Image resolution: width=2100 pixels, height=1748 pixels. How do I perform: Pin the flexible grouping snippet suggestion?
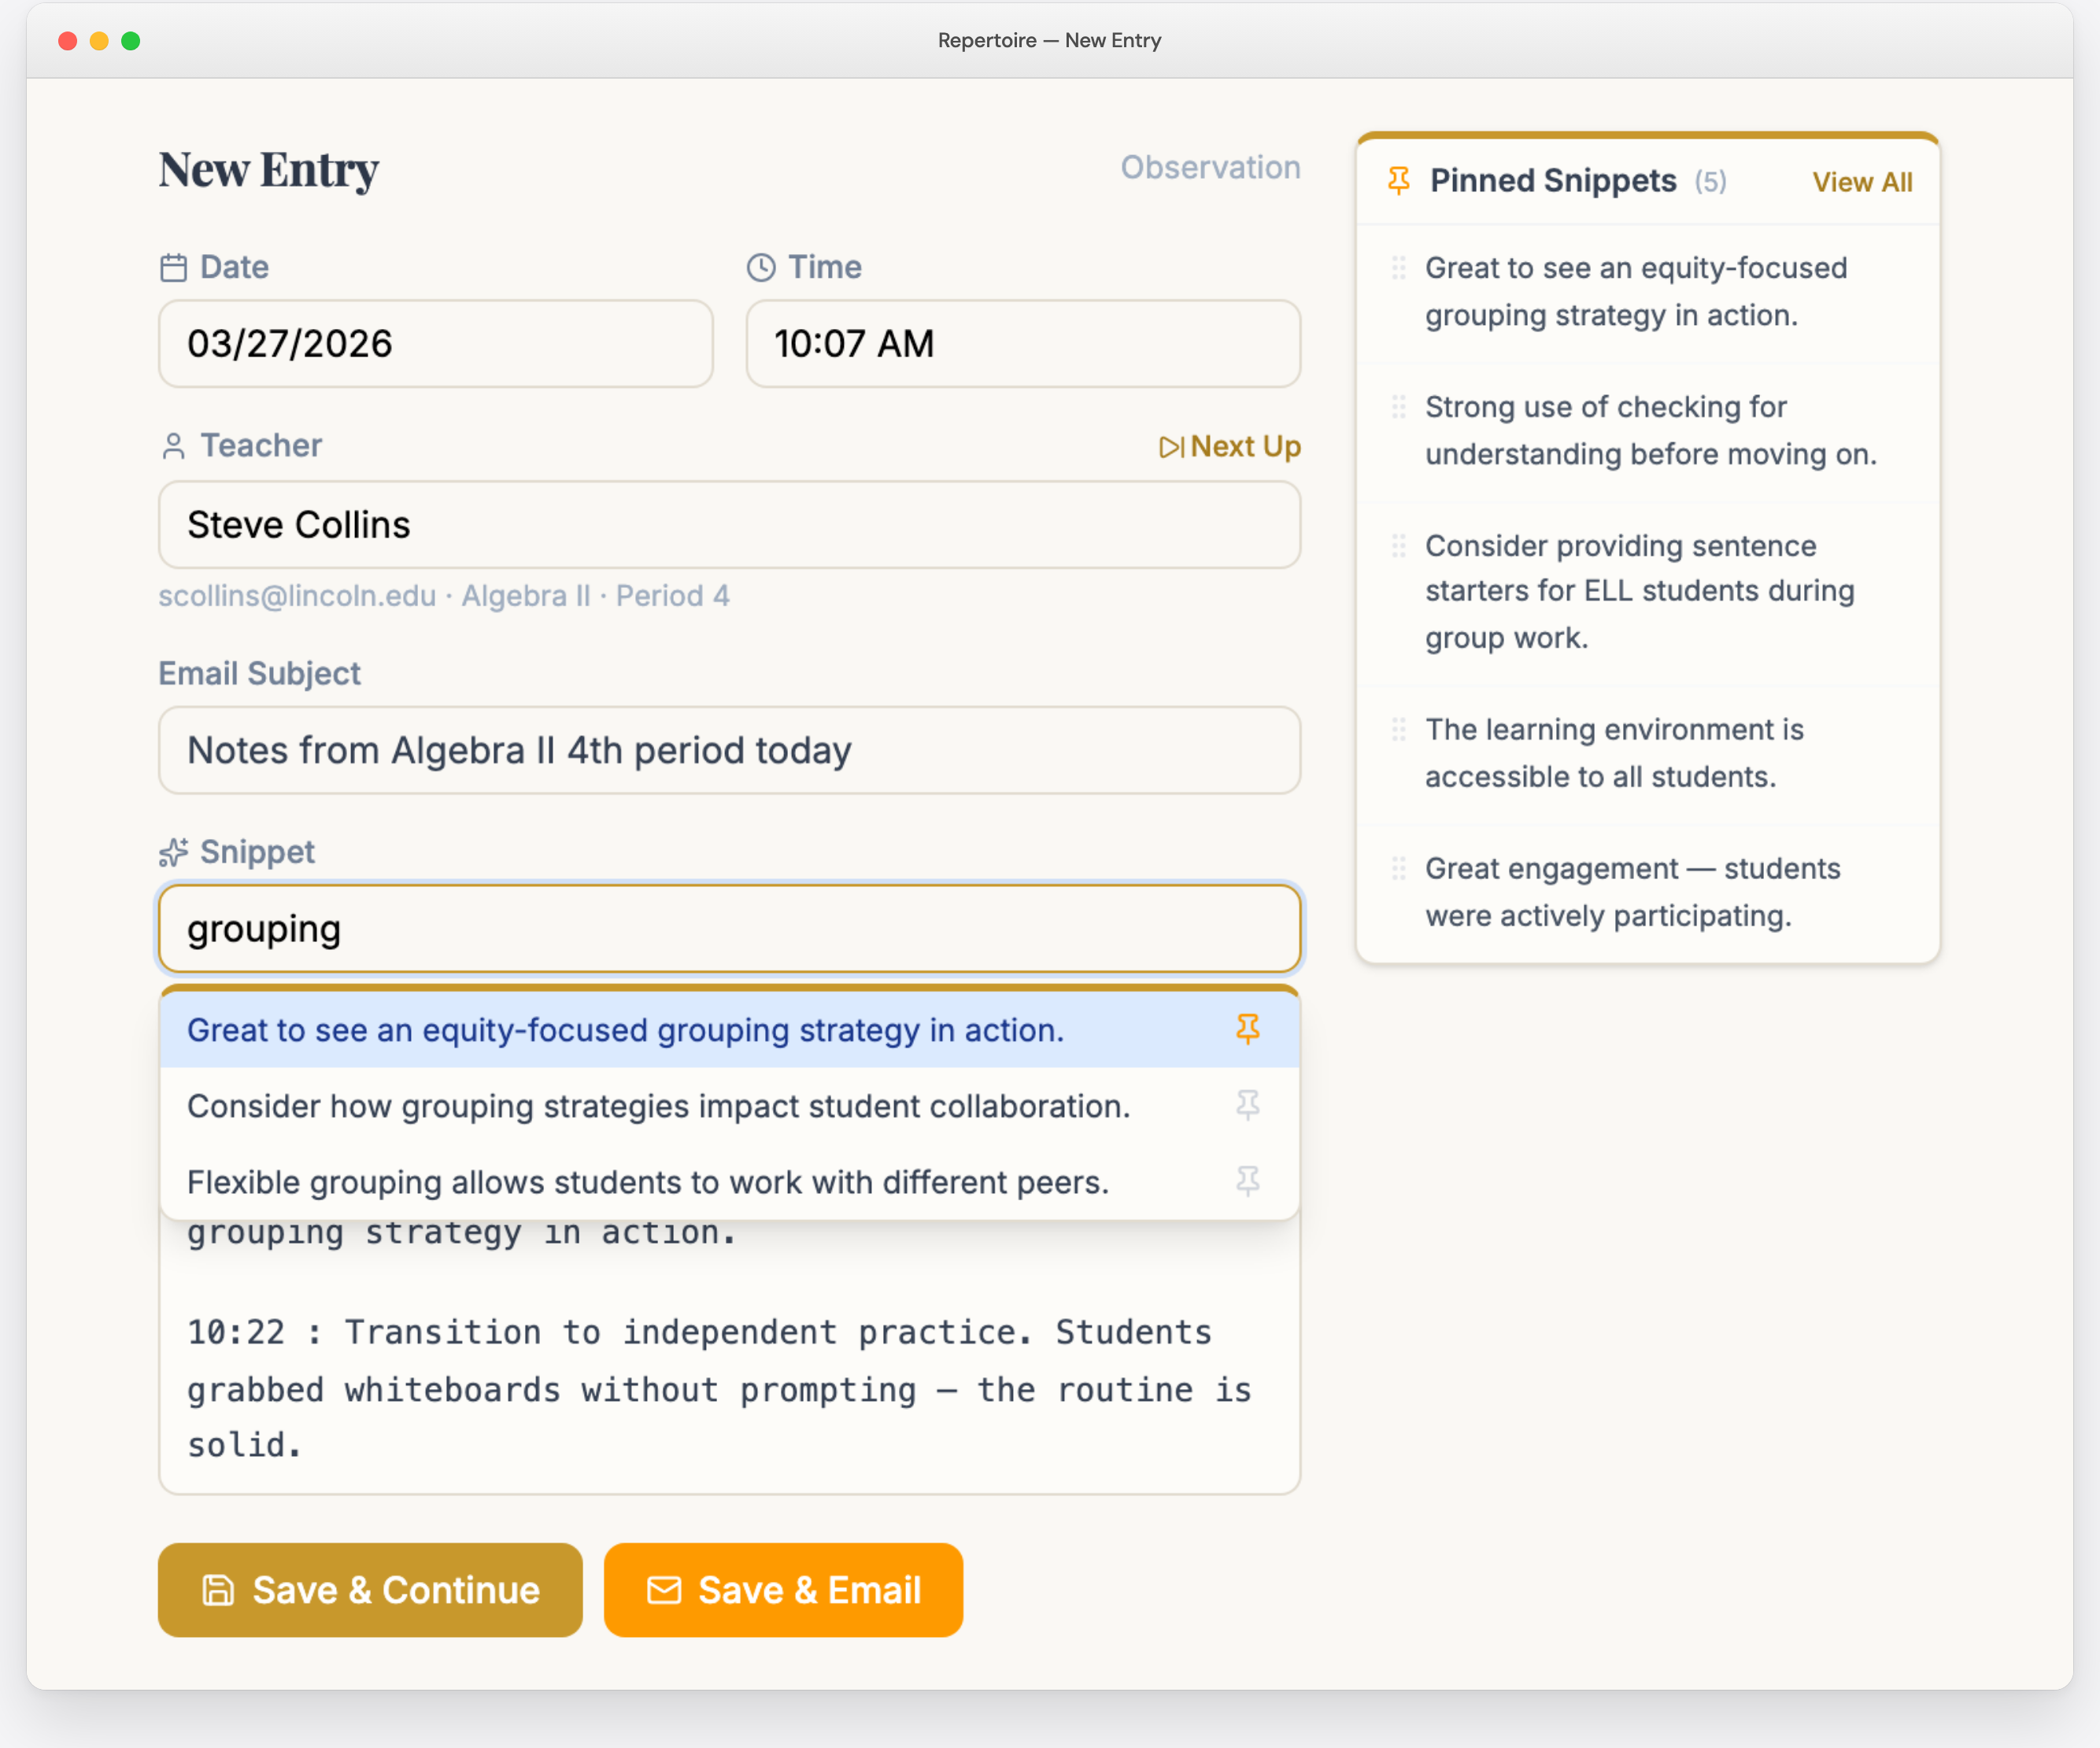point(1248,1182)
